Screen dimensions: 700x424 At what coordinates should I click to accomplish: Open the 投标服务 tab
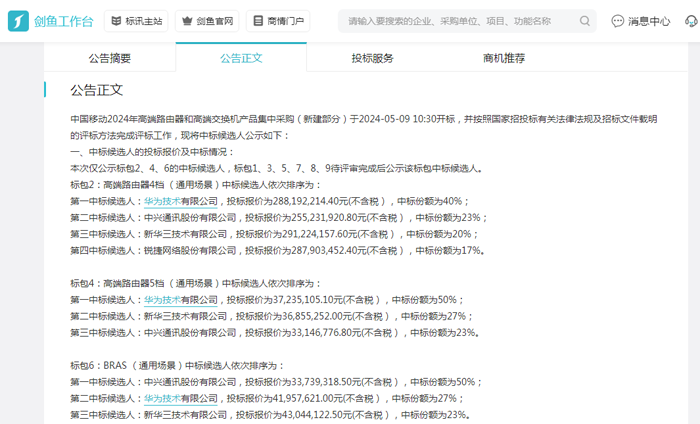click(372, 58)
